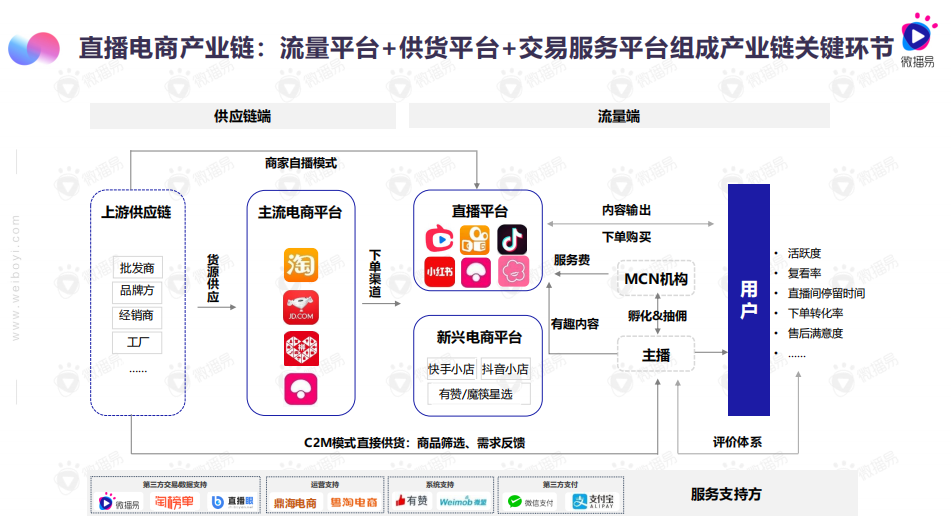Click the orange Kuaishou camera icon
The height and width of the screenshot is (519, 951).
point(475,239)
